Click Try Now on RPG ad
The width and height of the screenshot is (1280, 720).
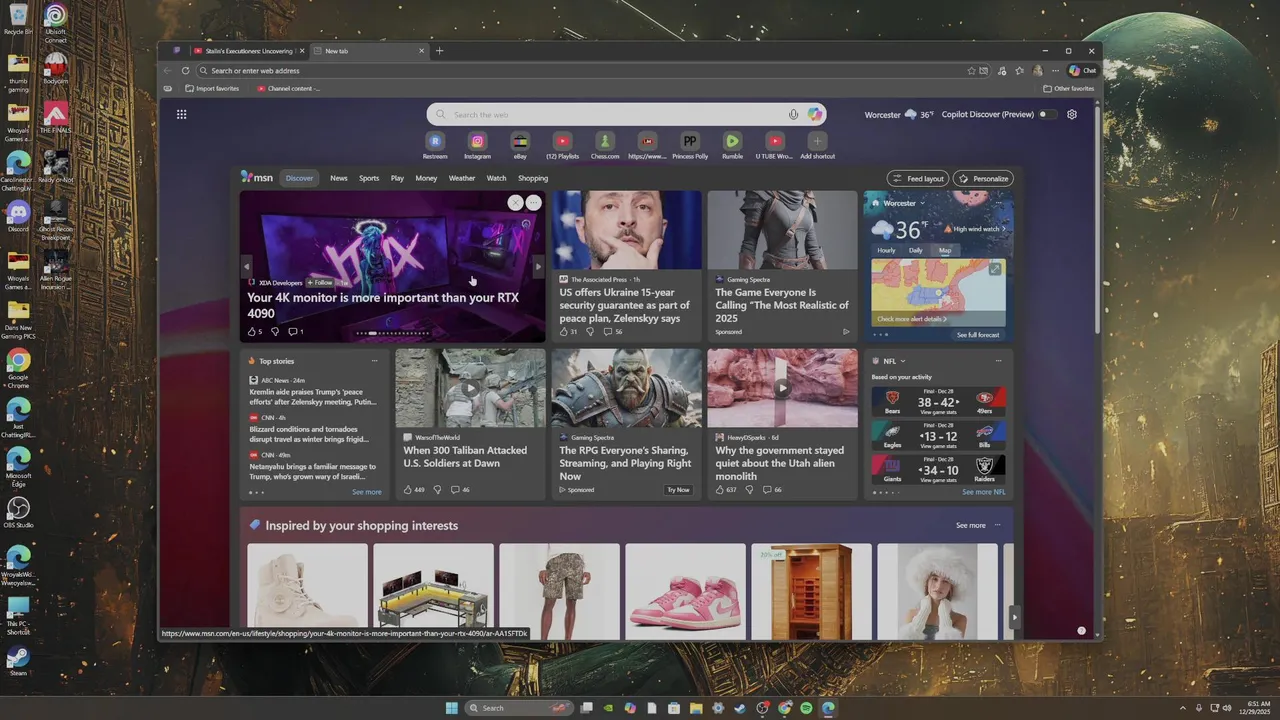click(x=678, y=490)
